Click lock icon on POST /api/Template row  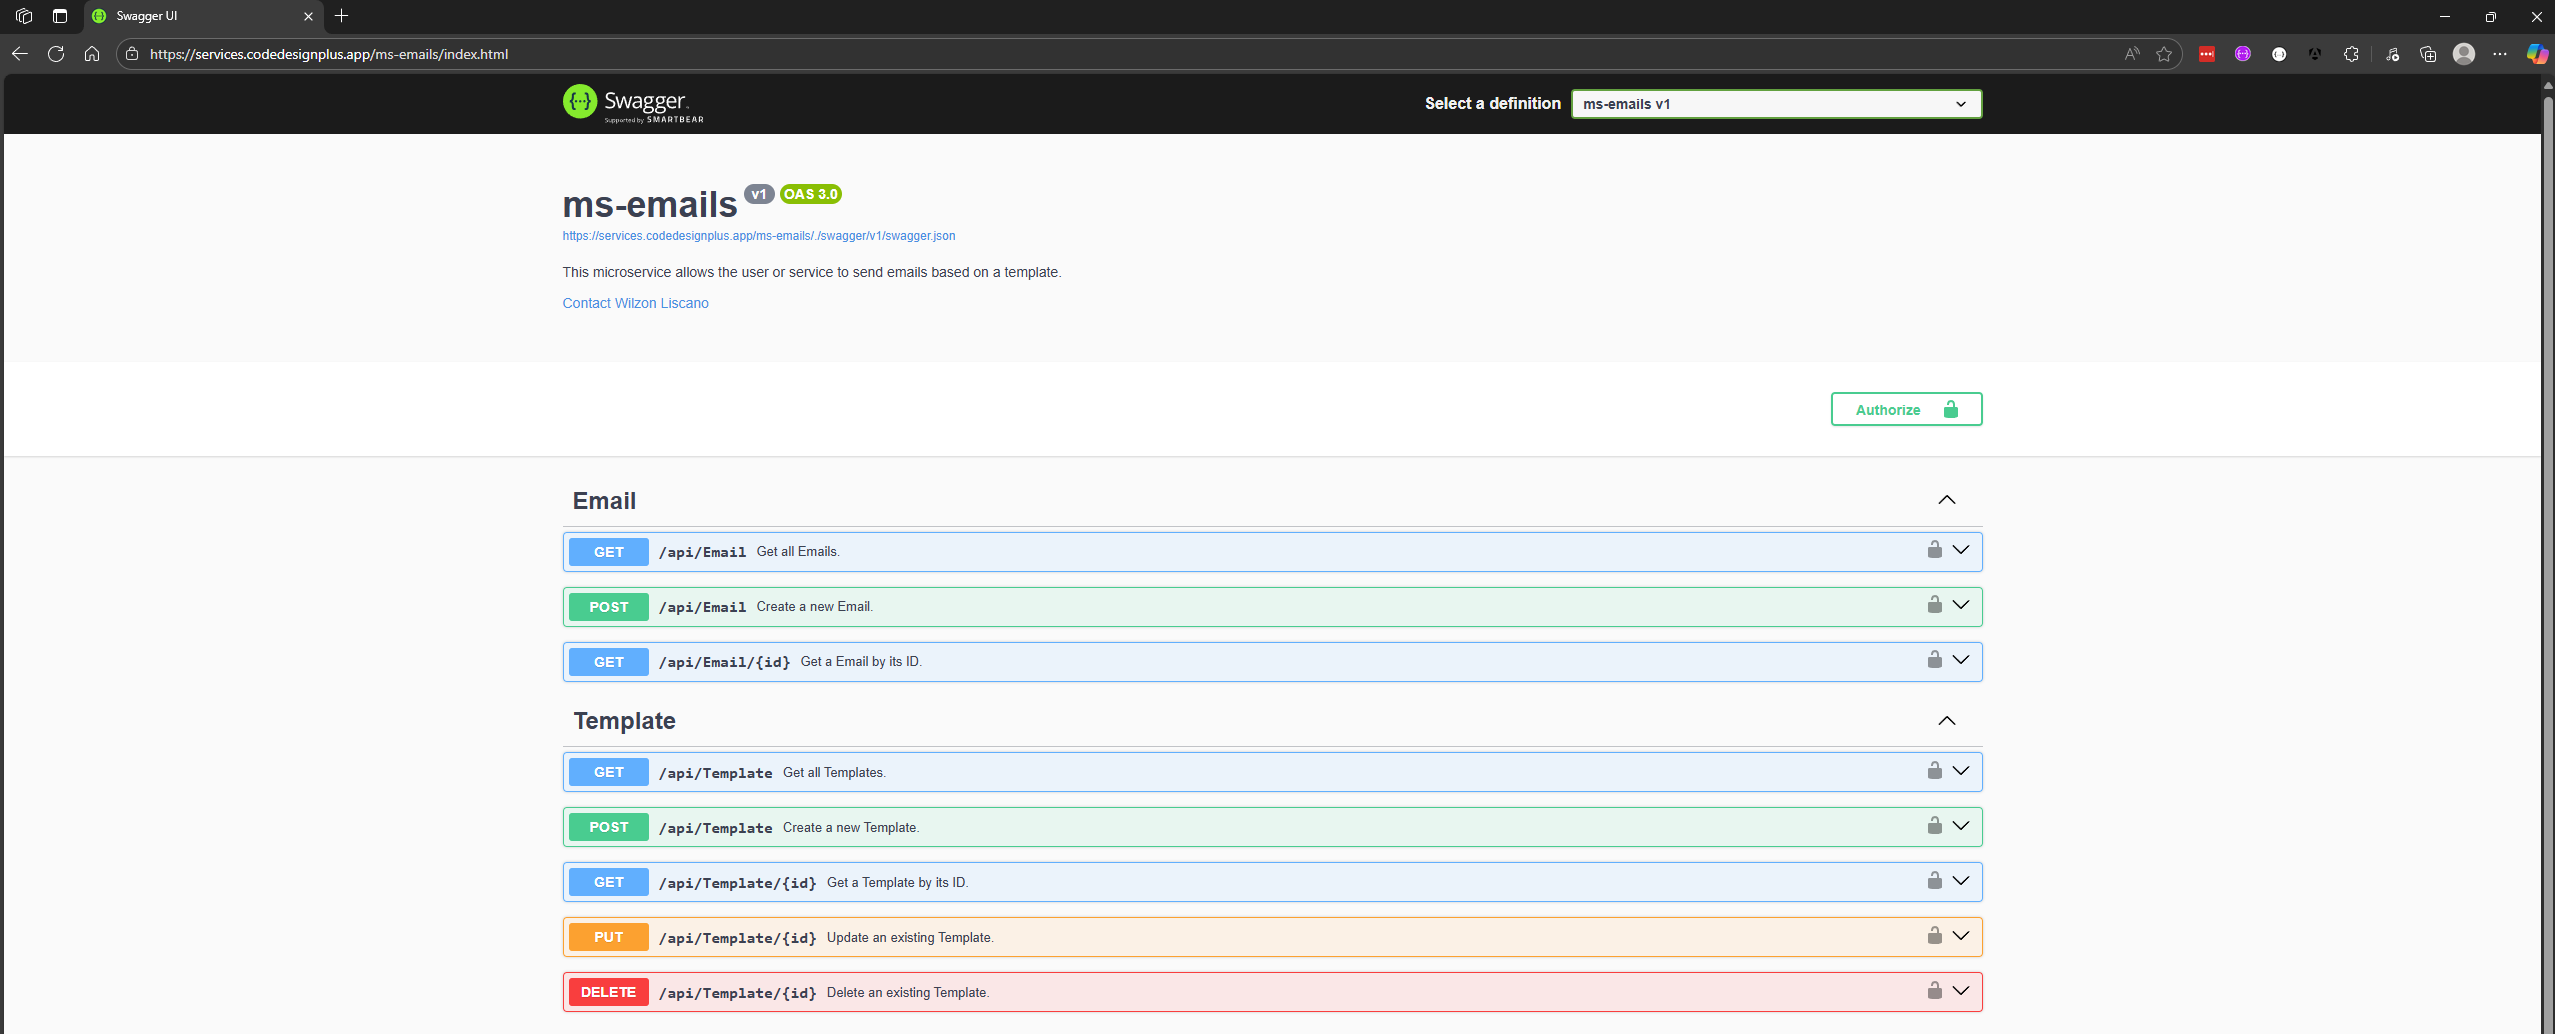pyautogui.click(x=1934, y=826)
